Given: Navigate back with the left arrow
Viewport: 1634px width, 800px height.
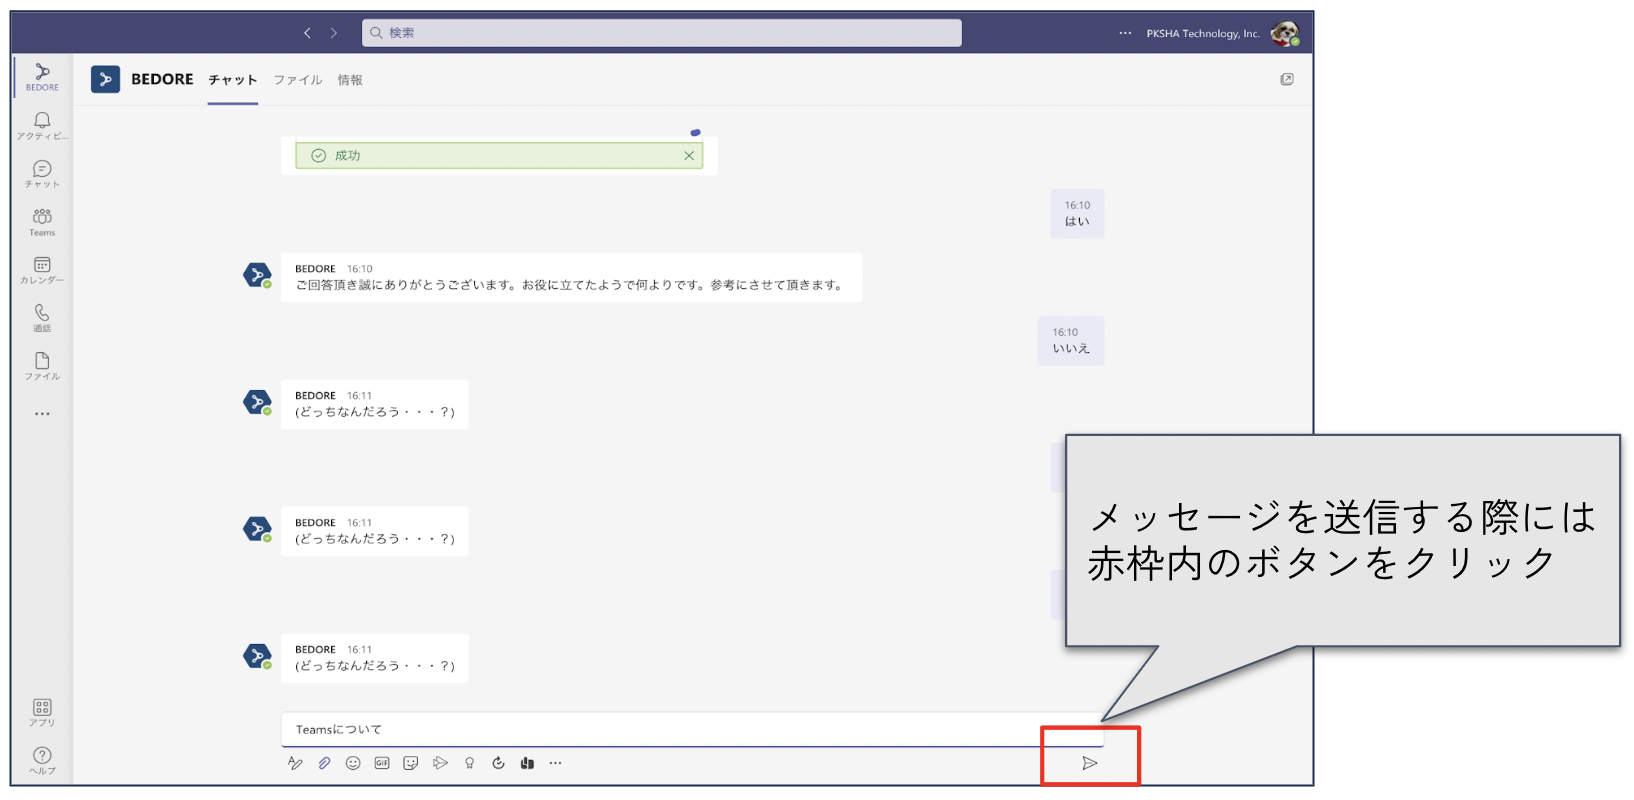Looking at the screenshot, I should point(308,33).
